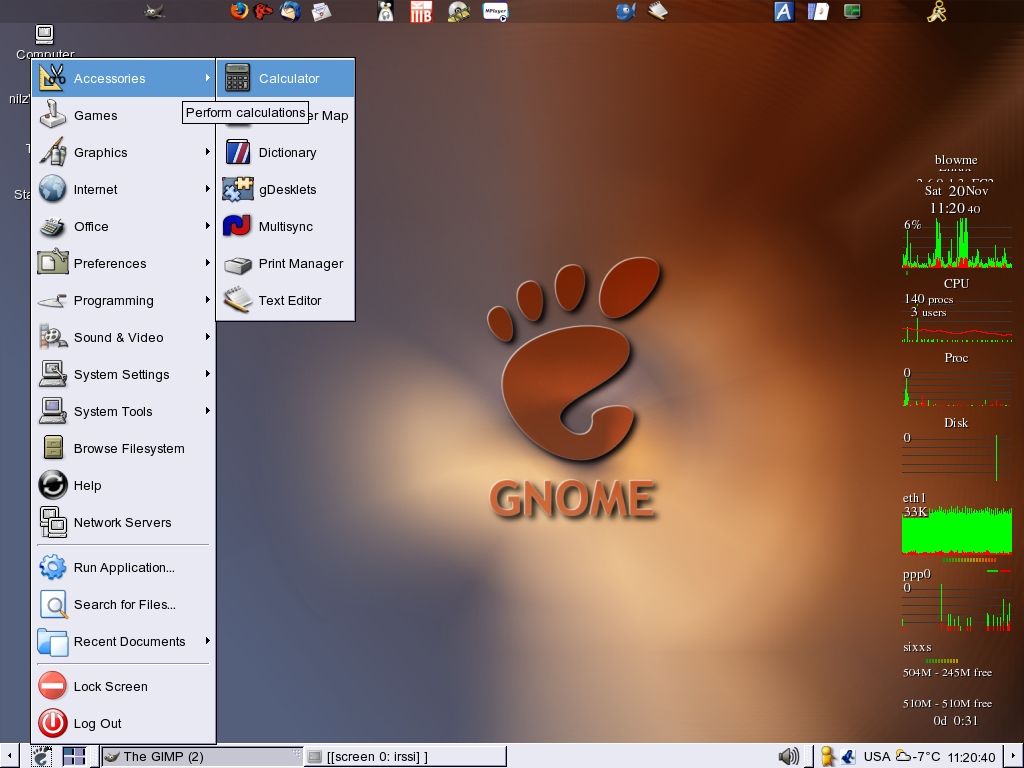
Task: Click the green monitor launcher icon
Action: point(852,11)
